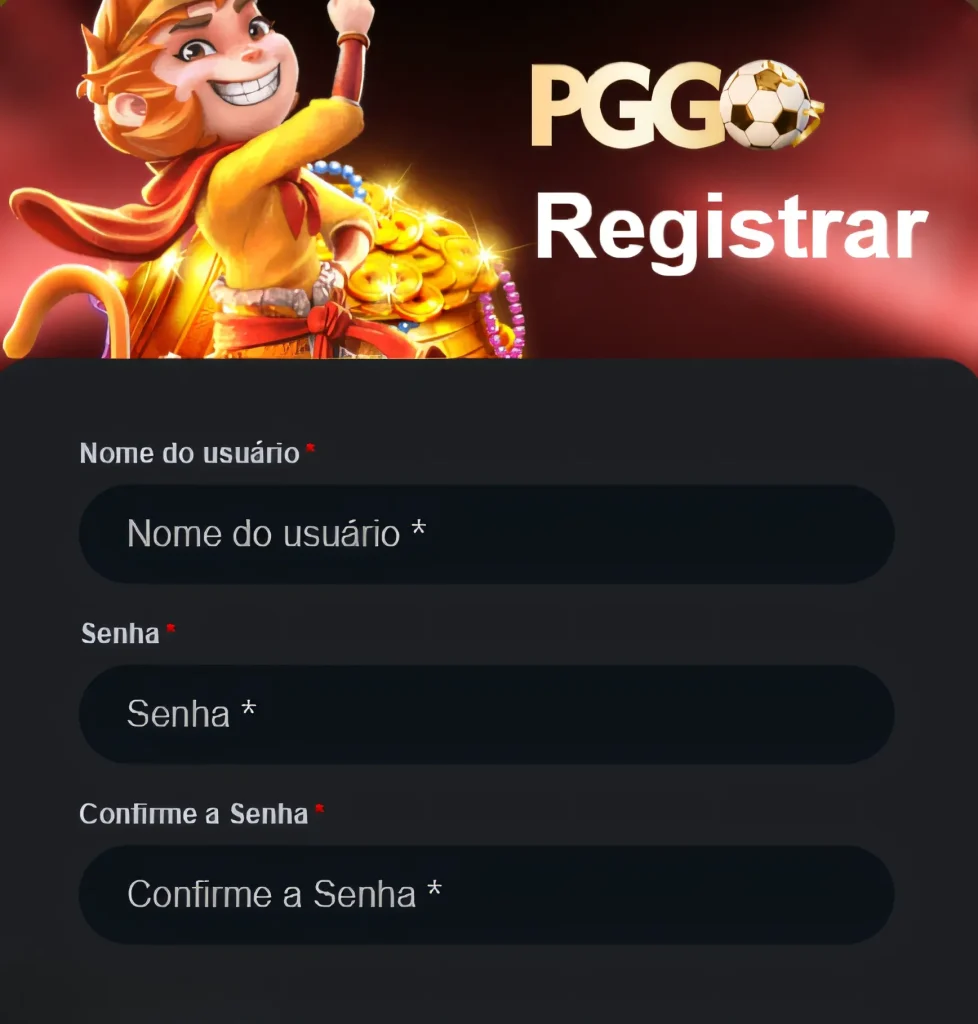Click the soccer ball icon in the PGGO logo
This screenshot has width=978, height=1024.
pos(770,104)
